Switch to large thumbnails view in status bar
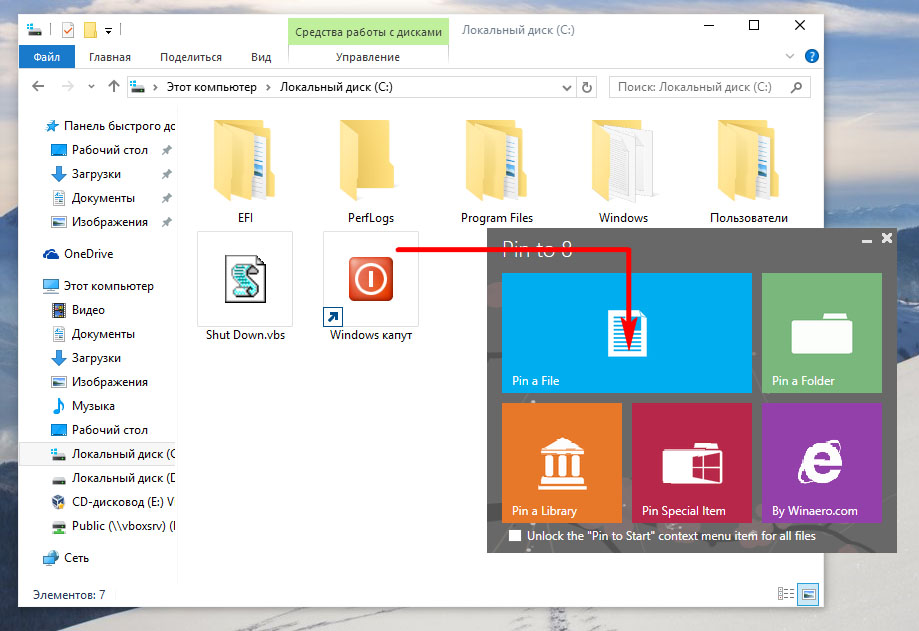The width and height of the screenshot is (919, 631). pos(808,594)
